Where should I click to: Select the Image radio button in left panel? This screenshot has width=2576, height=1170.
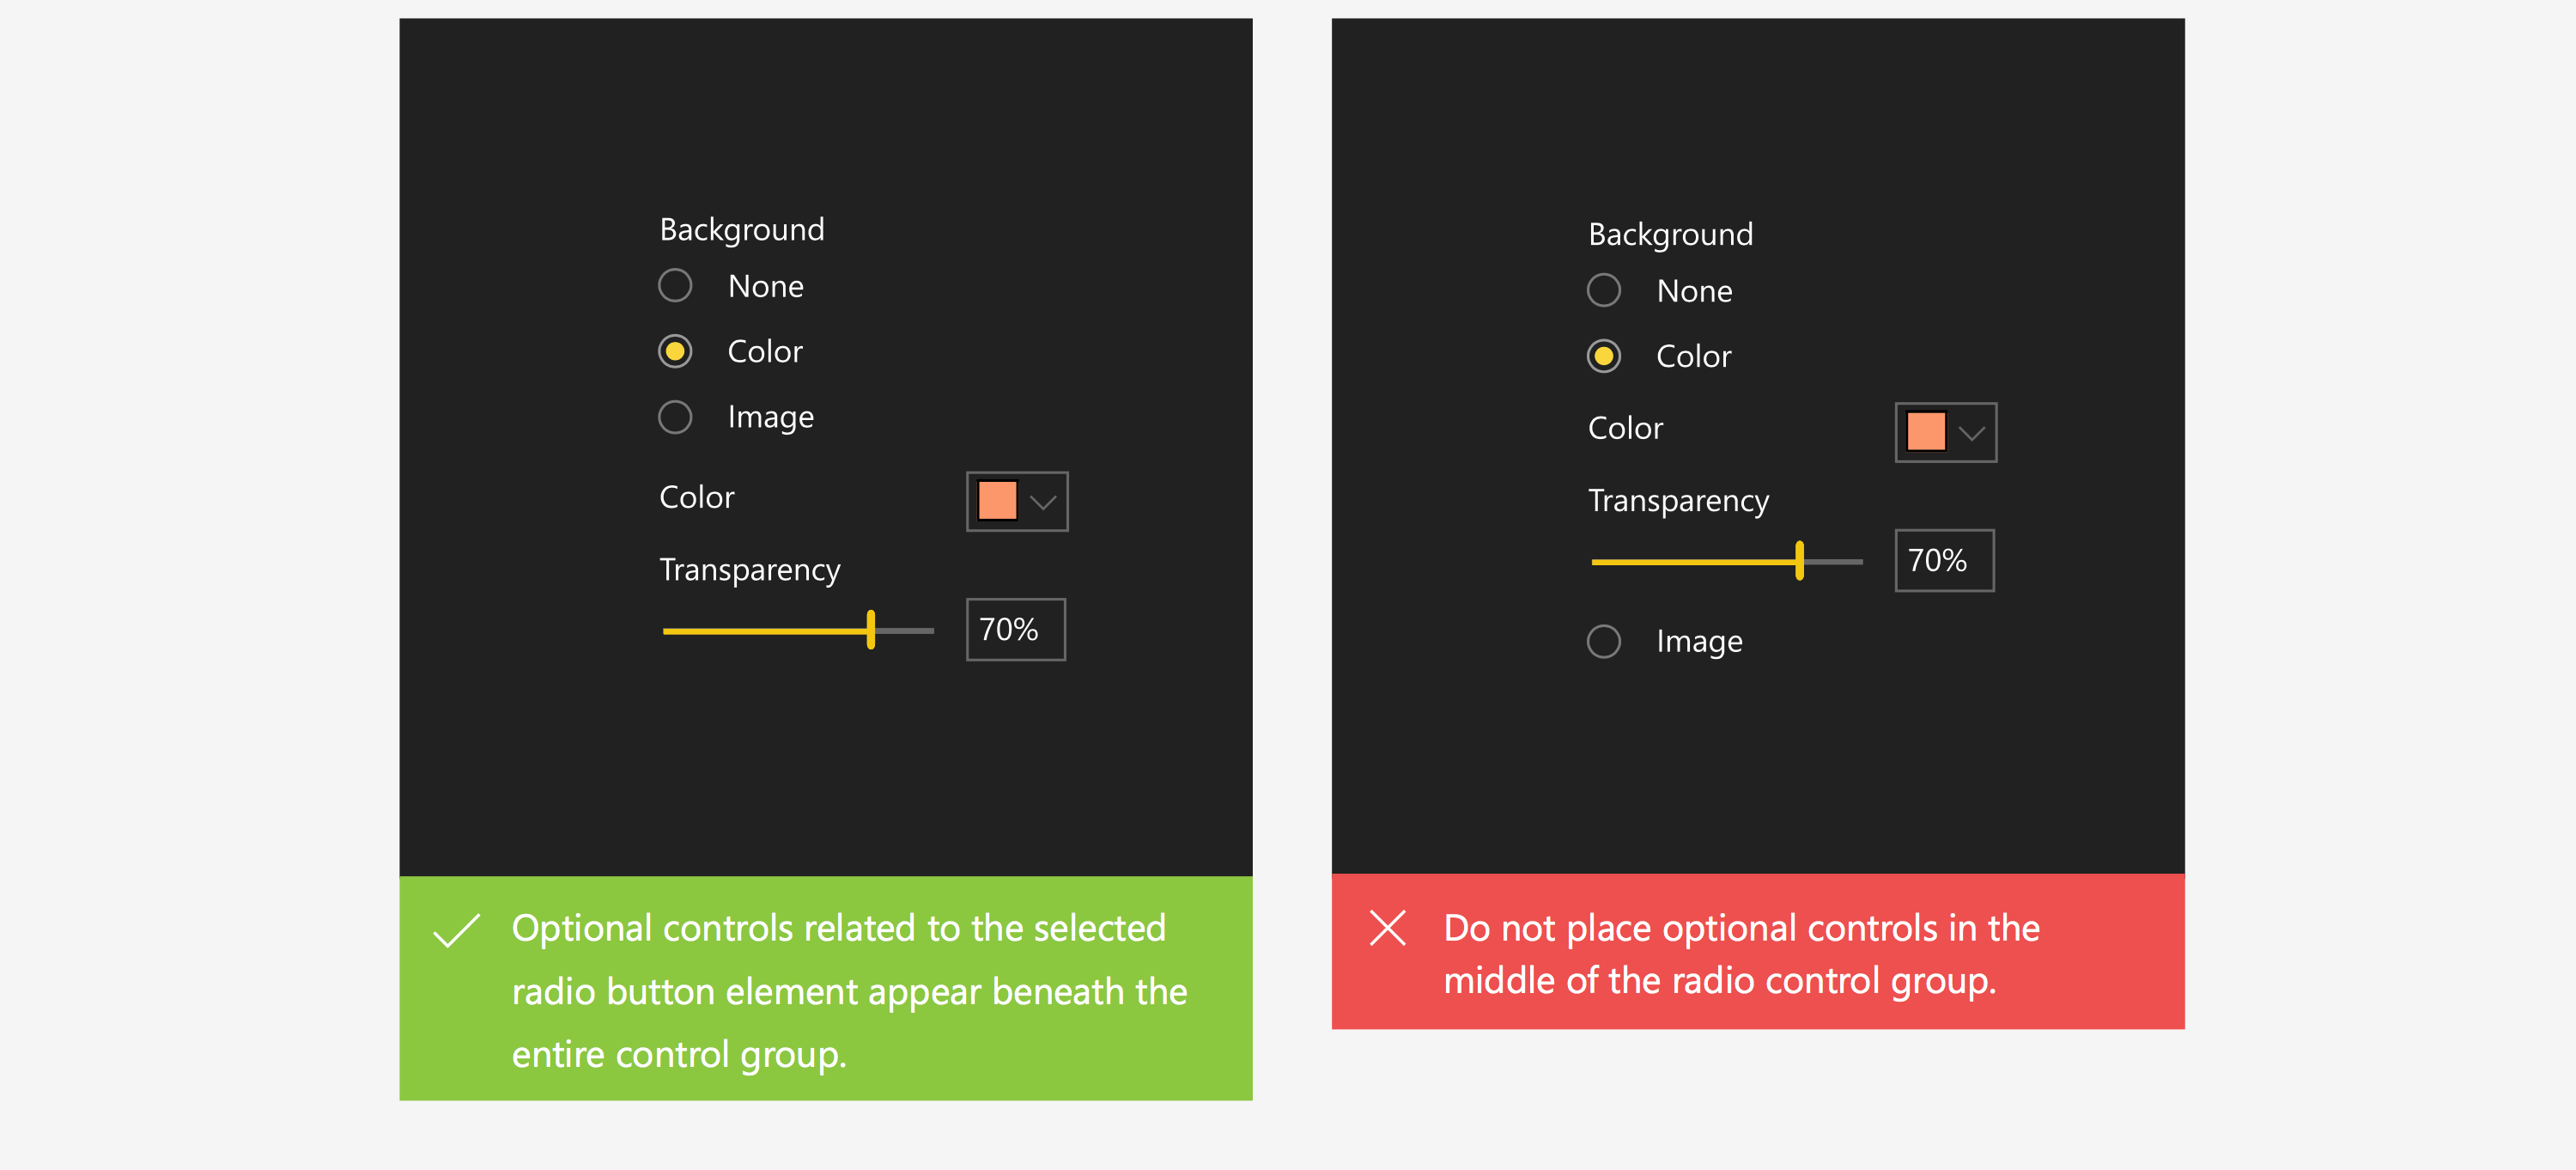pos(675,417)
